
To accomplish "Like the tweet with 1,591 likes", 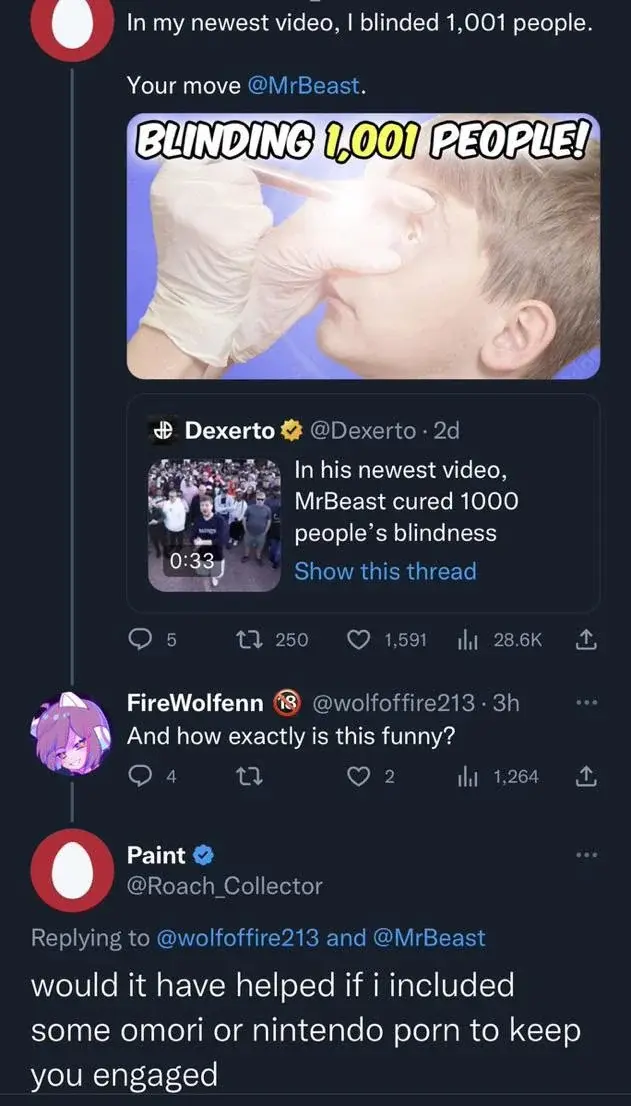I will (x=359, y=640).
